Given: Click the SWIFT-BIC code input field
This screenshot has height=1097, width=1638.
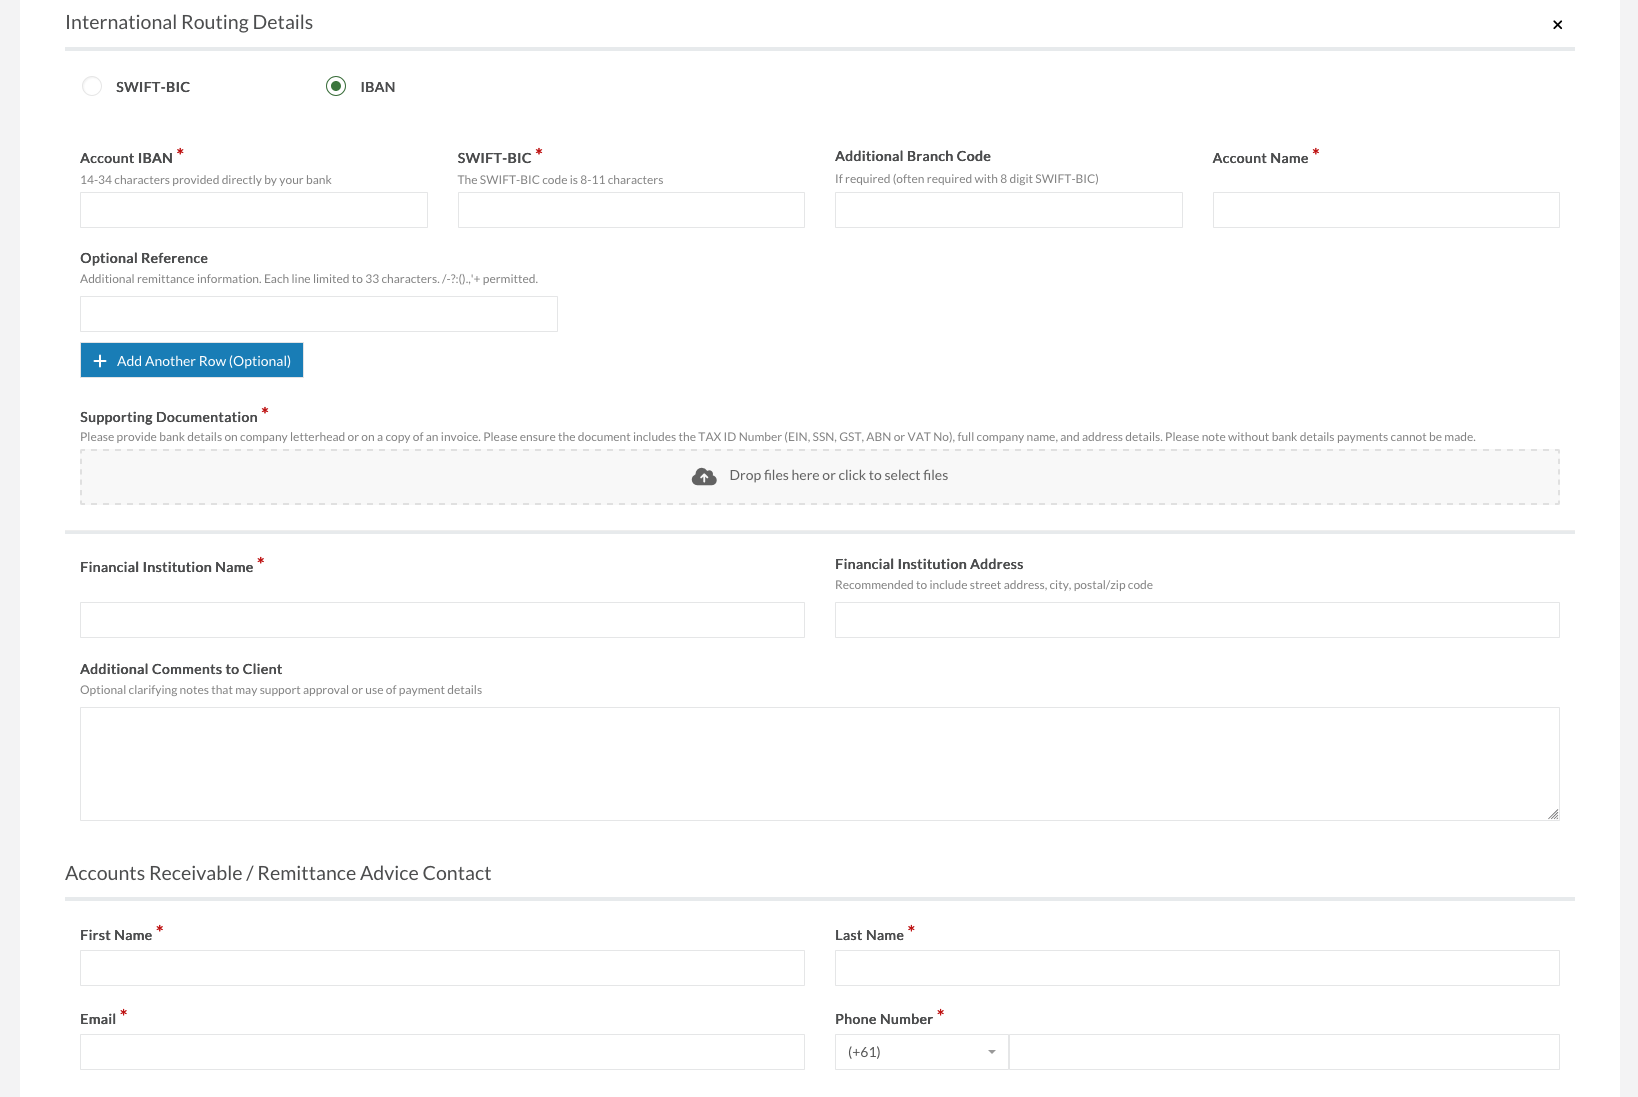Looking at the screenshot, I should click(x=631, y=210).
